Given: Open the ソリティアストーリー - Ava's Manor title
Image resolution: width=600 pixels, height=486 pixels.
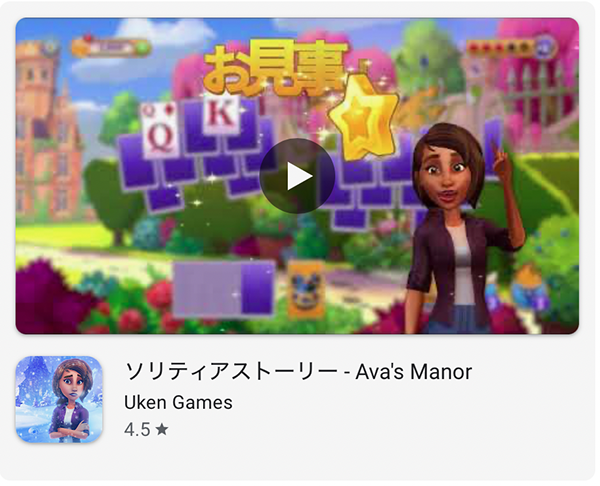Looking at the screenshot, I should click(298, 371).
